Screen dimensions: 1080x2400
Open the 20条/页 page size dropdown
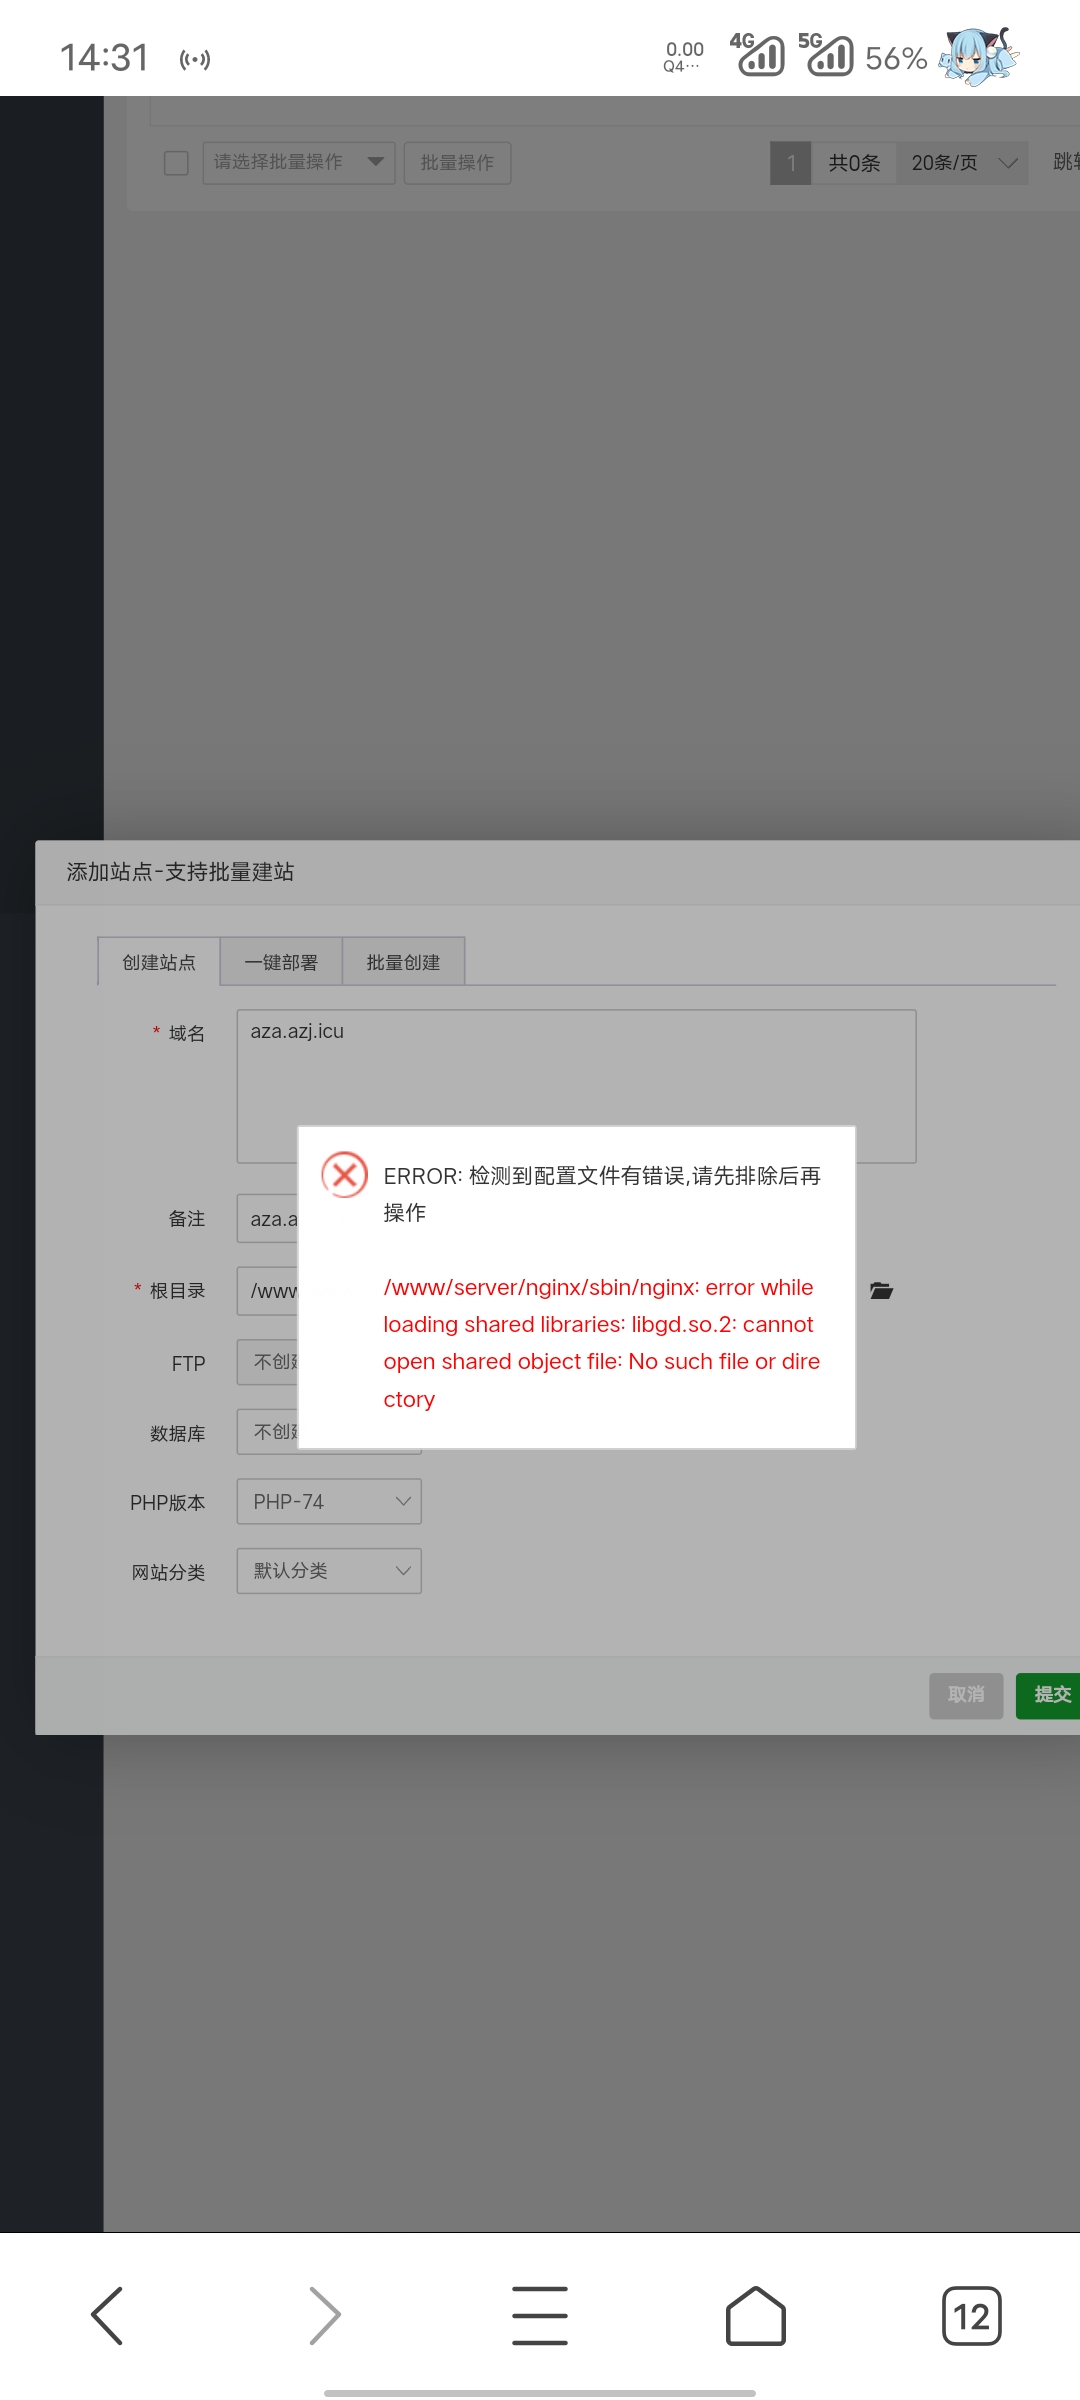click(x=962, y=163)
